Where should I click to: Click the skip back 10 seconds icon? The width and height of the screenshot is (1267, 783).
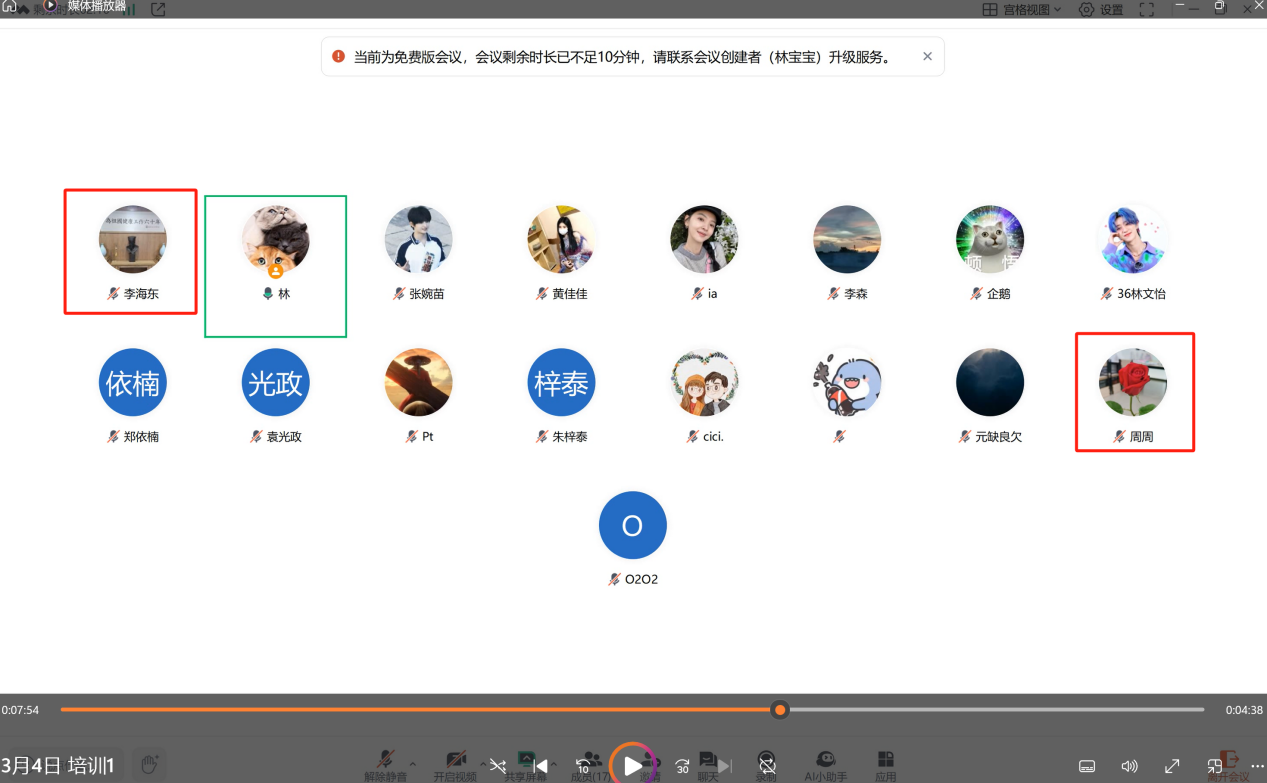tap(583, 766)
